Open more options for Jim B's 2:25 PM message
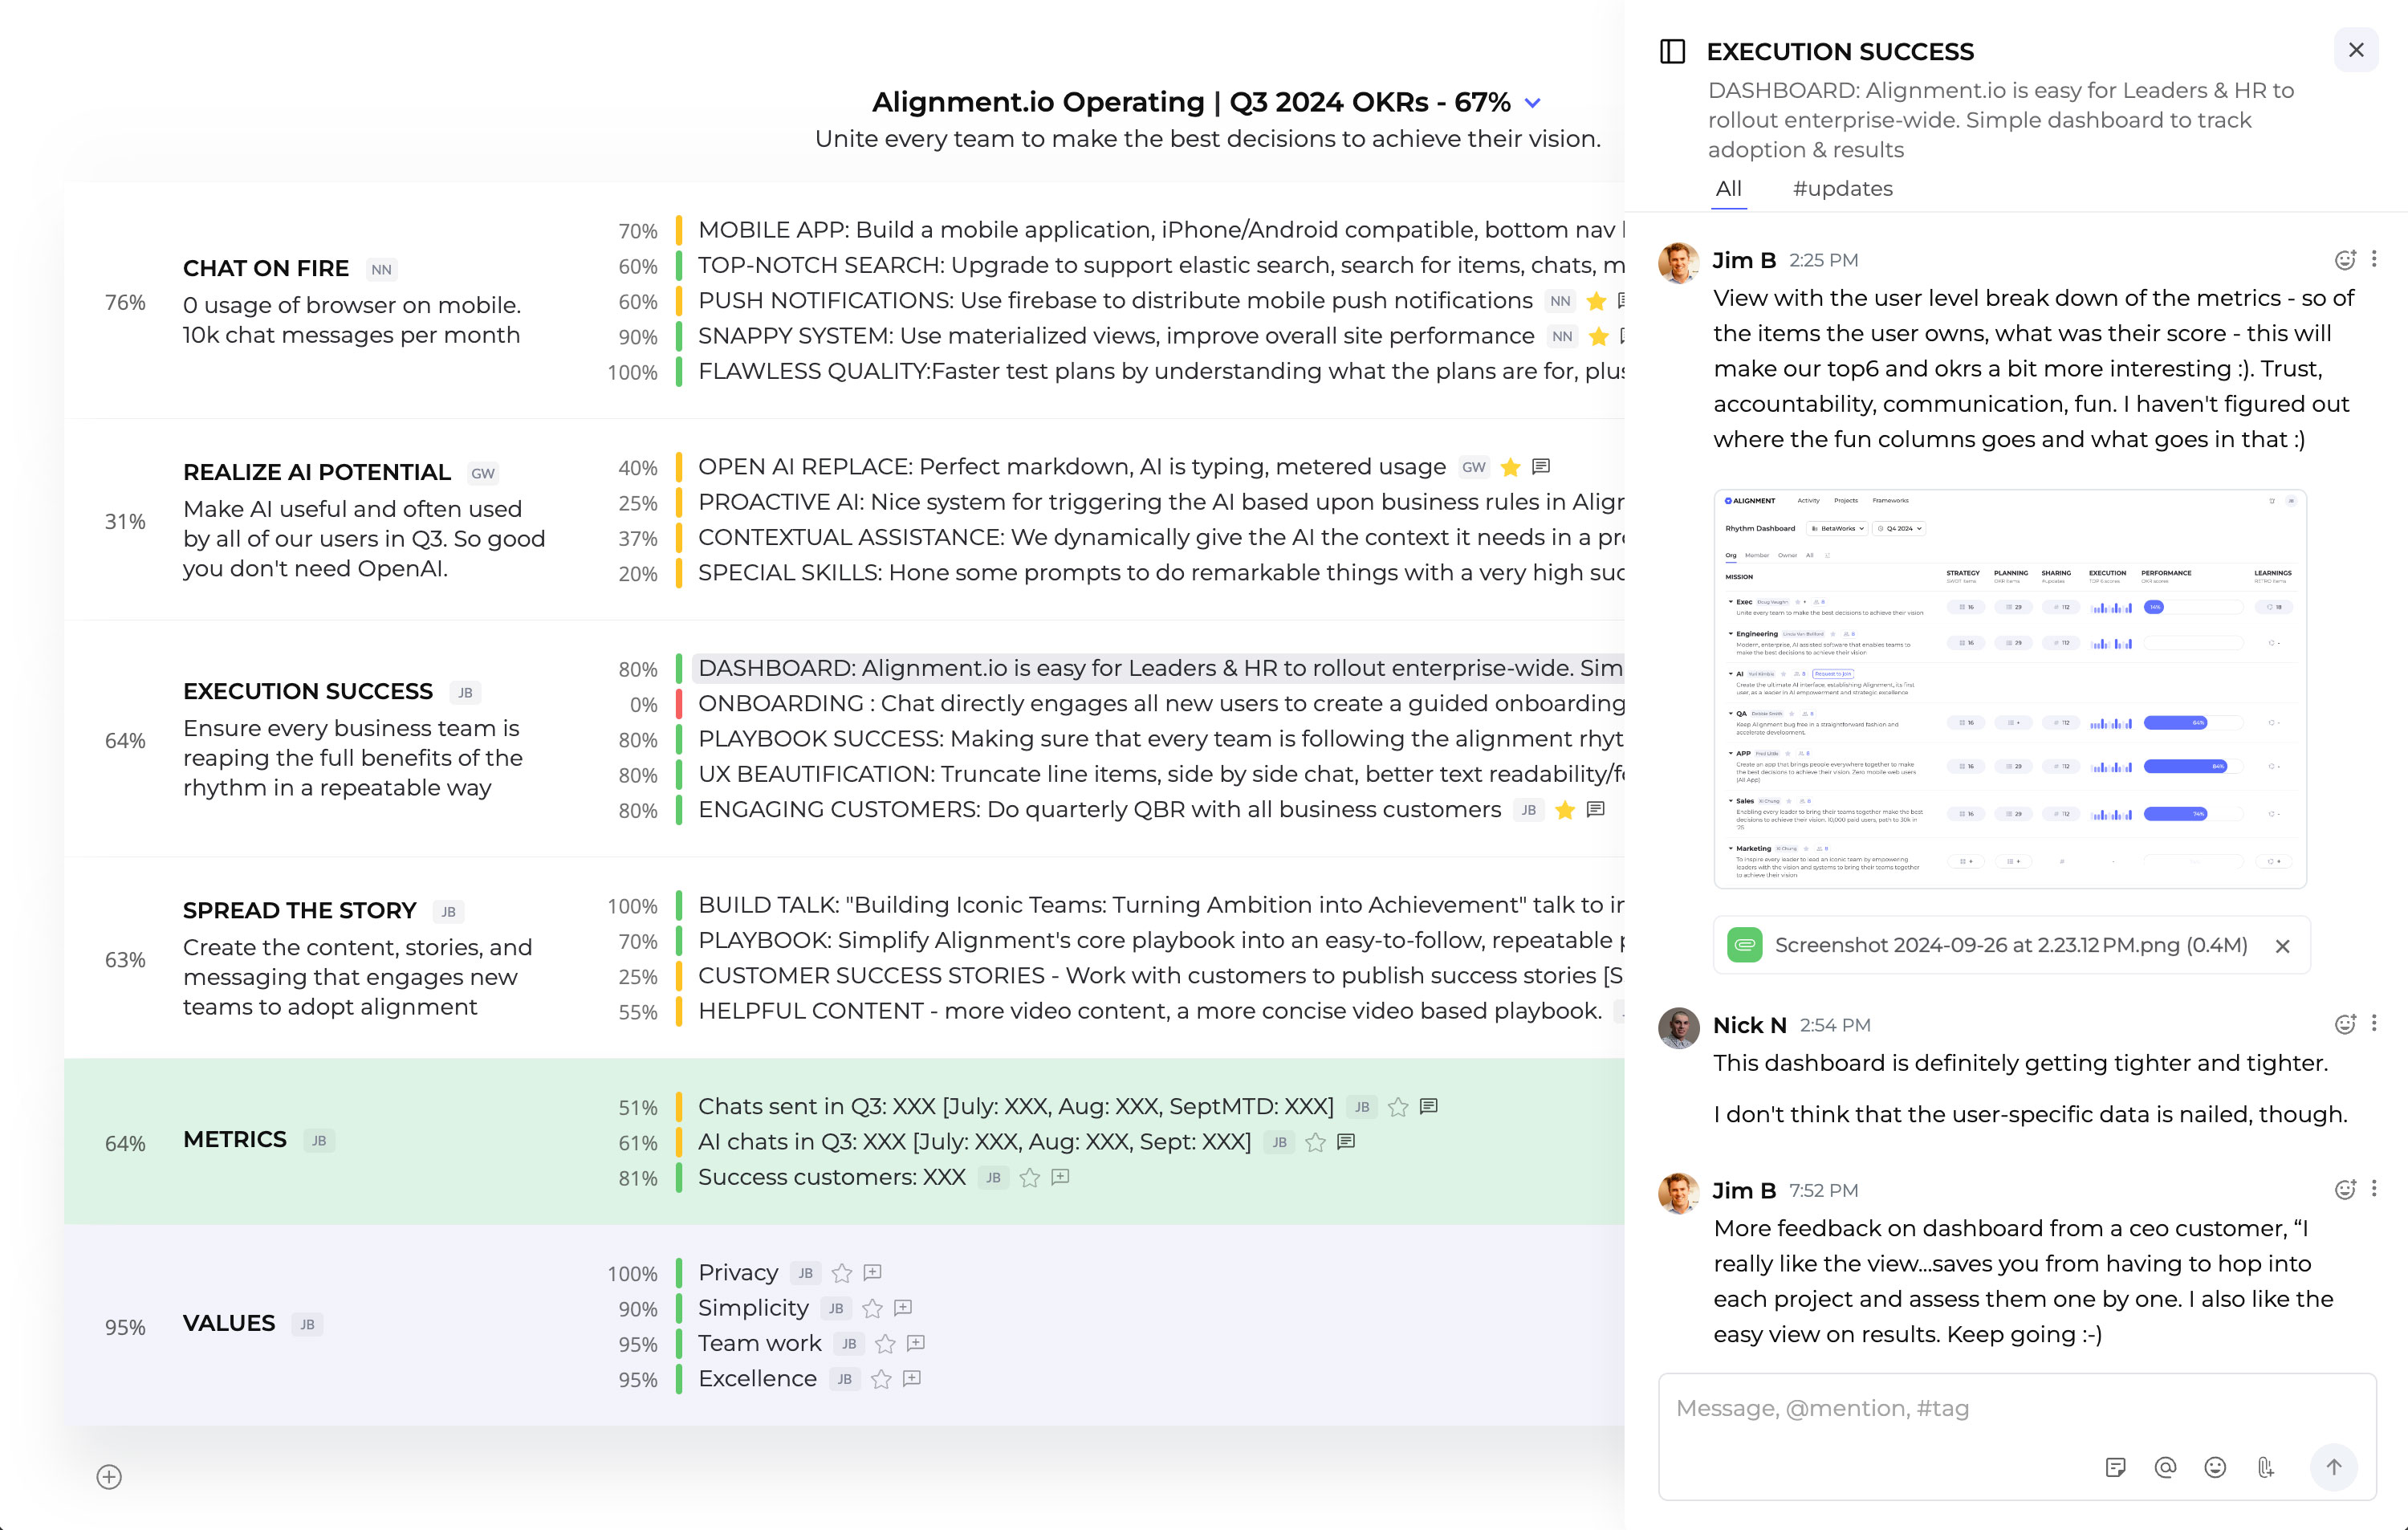 2374,259
